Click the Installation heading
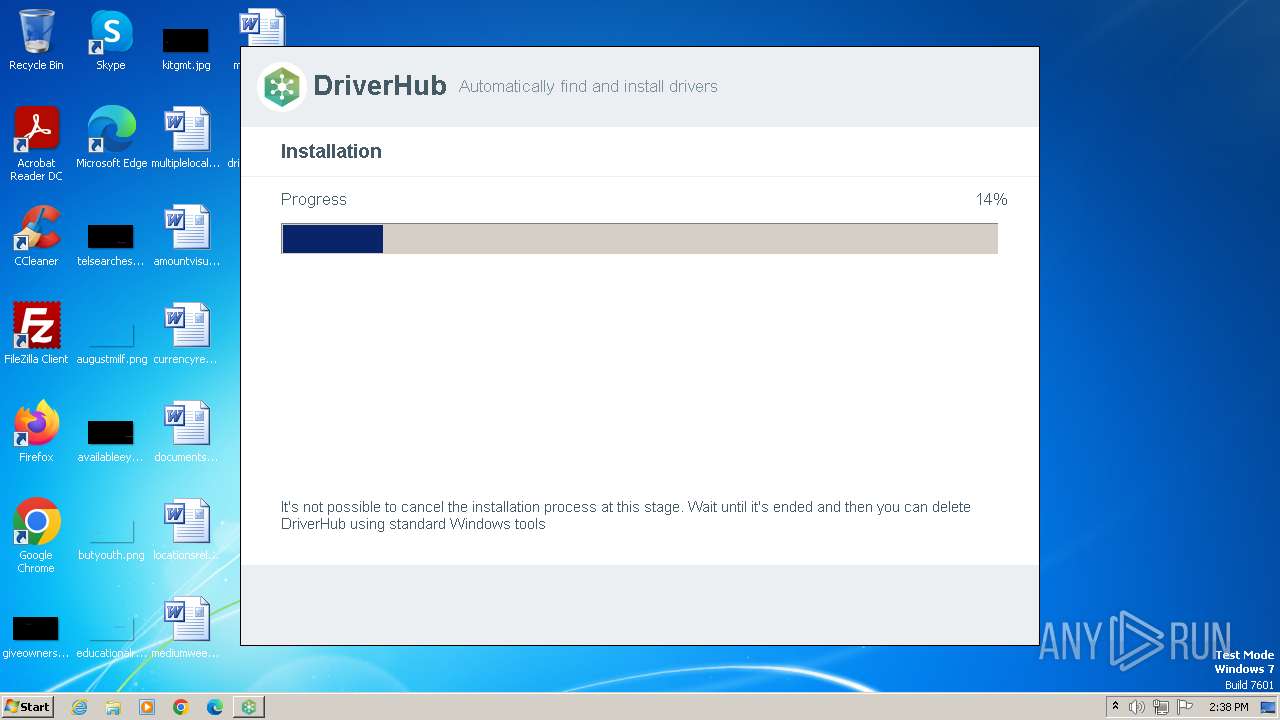Screen dimensions: 1280x720 tap(331, 151)
